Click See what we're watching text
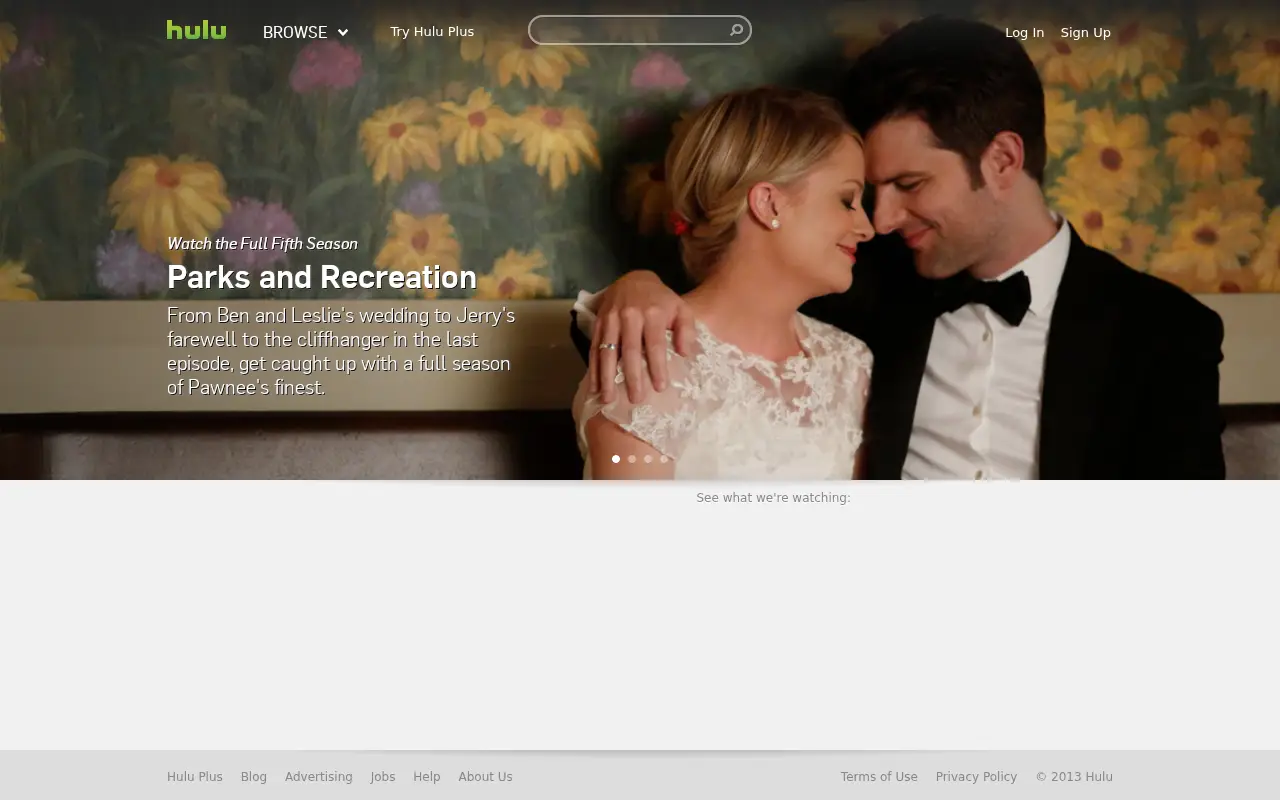This screenshot has width=1280, height=800. tap(773, 497)
